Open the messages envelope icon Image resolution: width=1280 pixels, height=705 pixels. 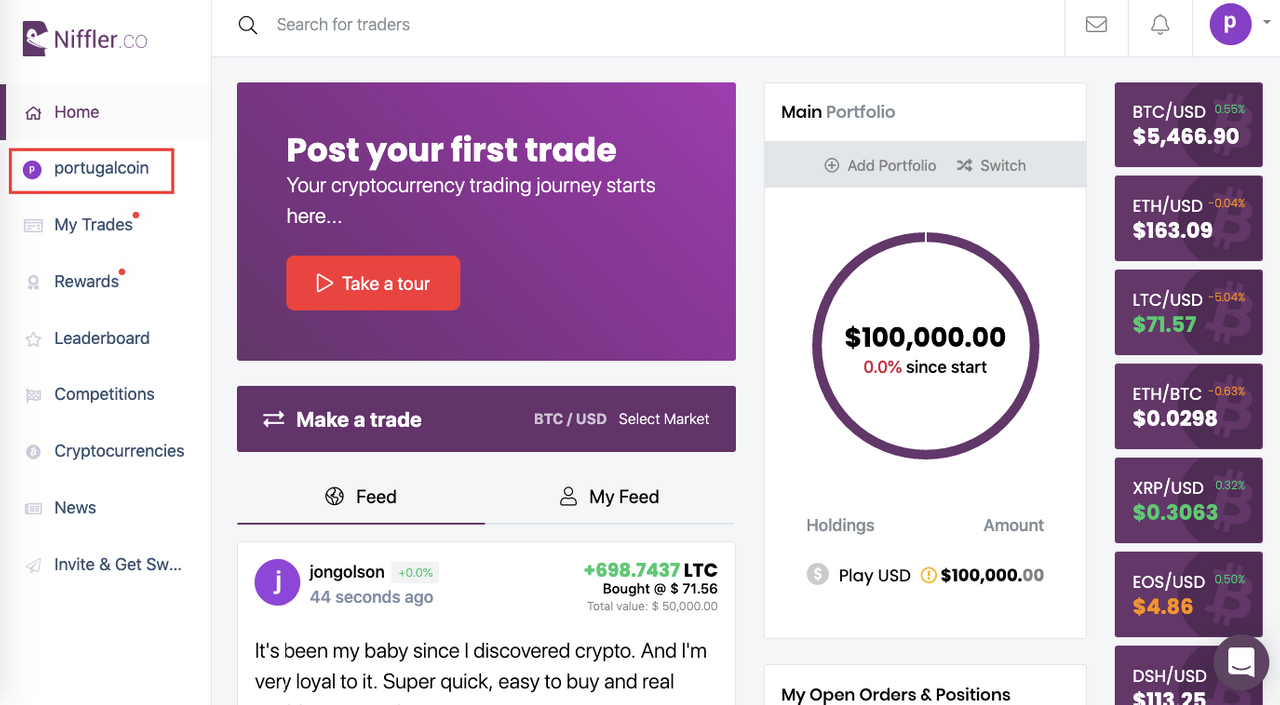1096,25
